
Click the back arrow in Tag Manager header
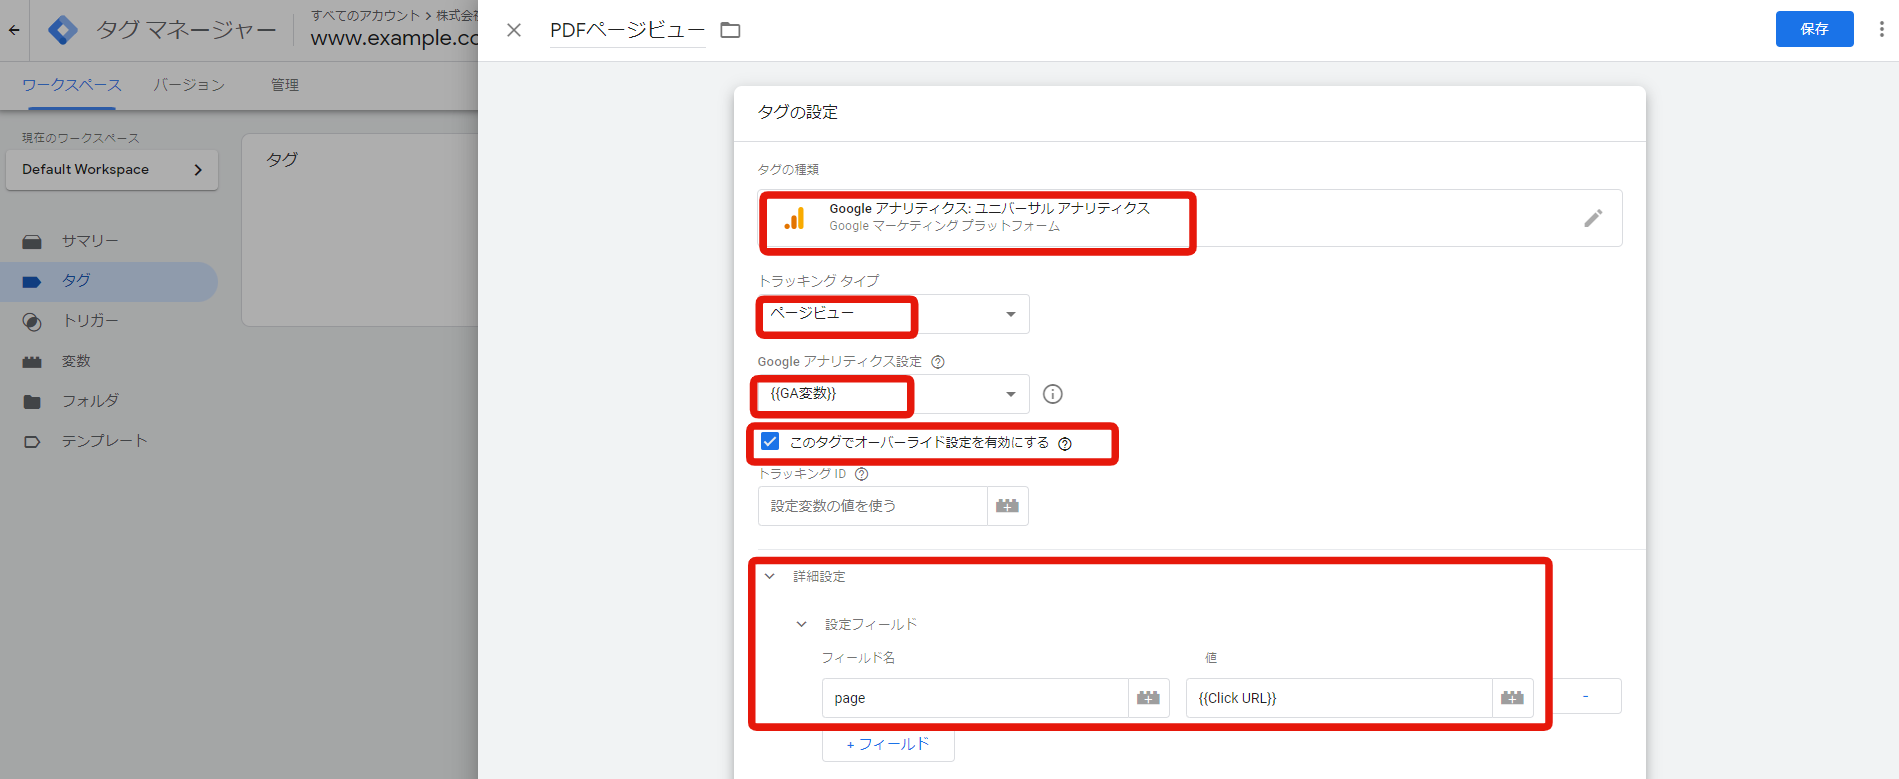14,30
